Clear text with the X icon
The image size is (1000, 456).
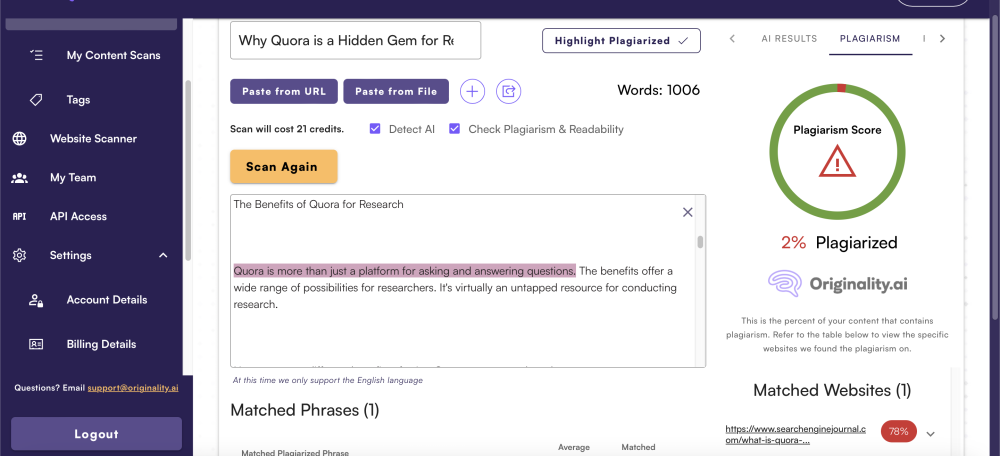pyautogui.click(x=688, y=212)
